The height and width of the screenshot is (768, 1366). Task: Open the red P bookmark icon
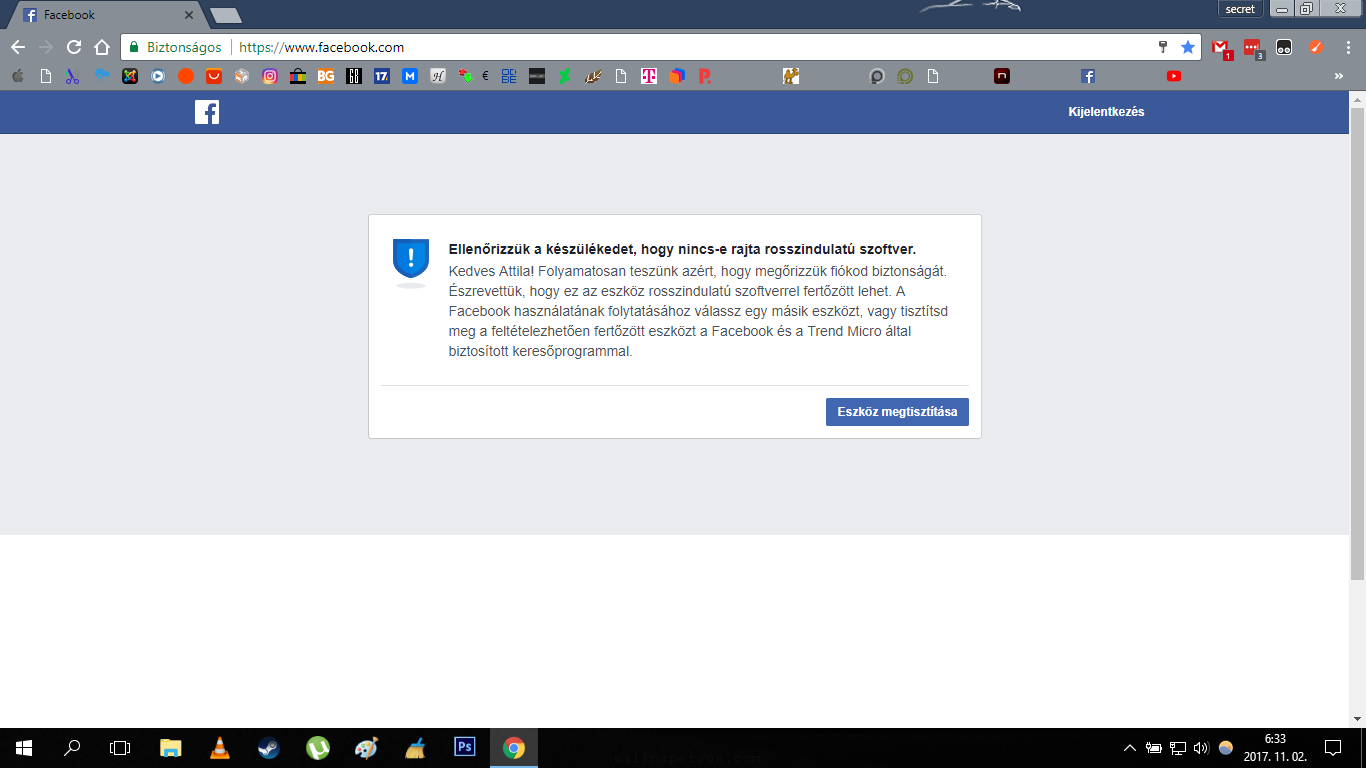(x=705, y=76)
